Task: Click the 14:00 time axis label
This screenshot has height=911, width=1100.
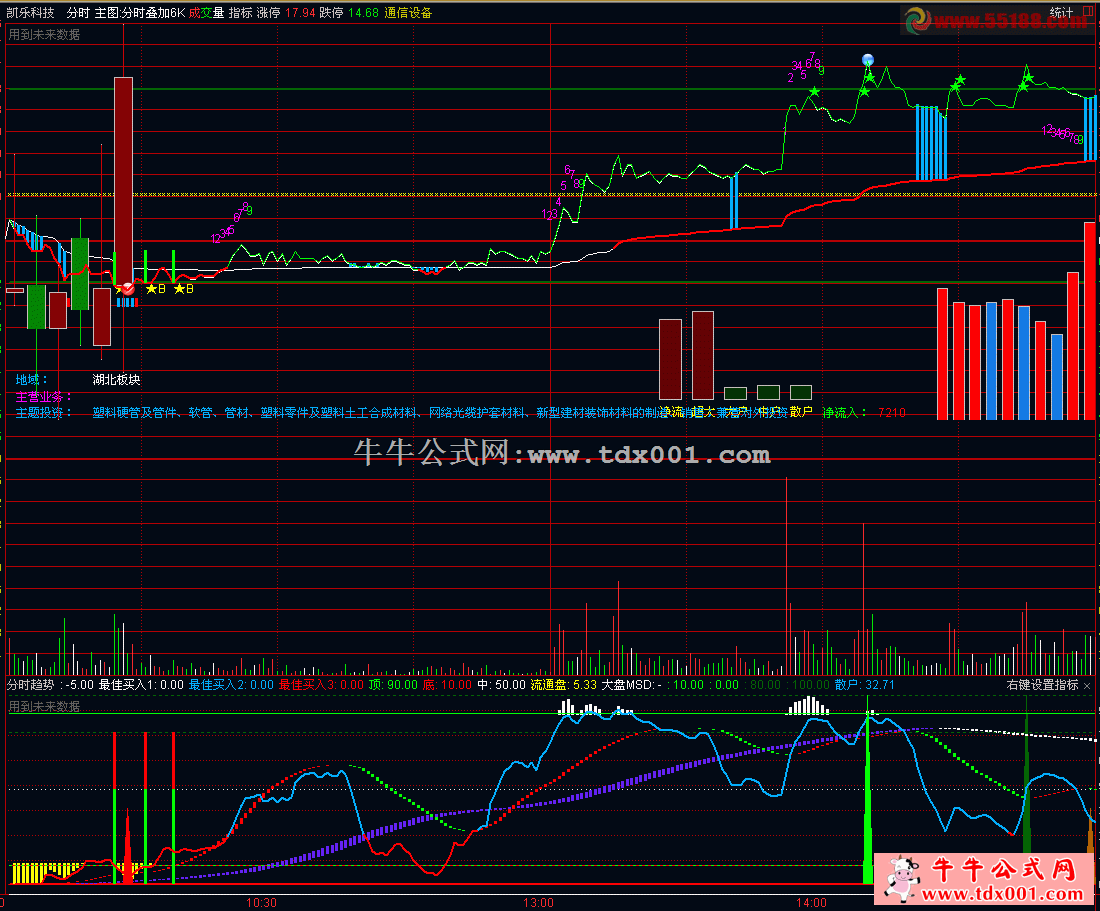Action: [x=811, y=903]
